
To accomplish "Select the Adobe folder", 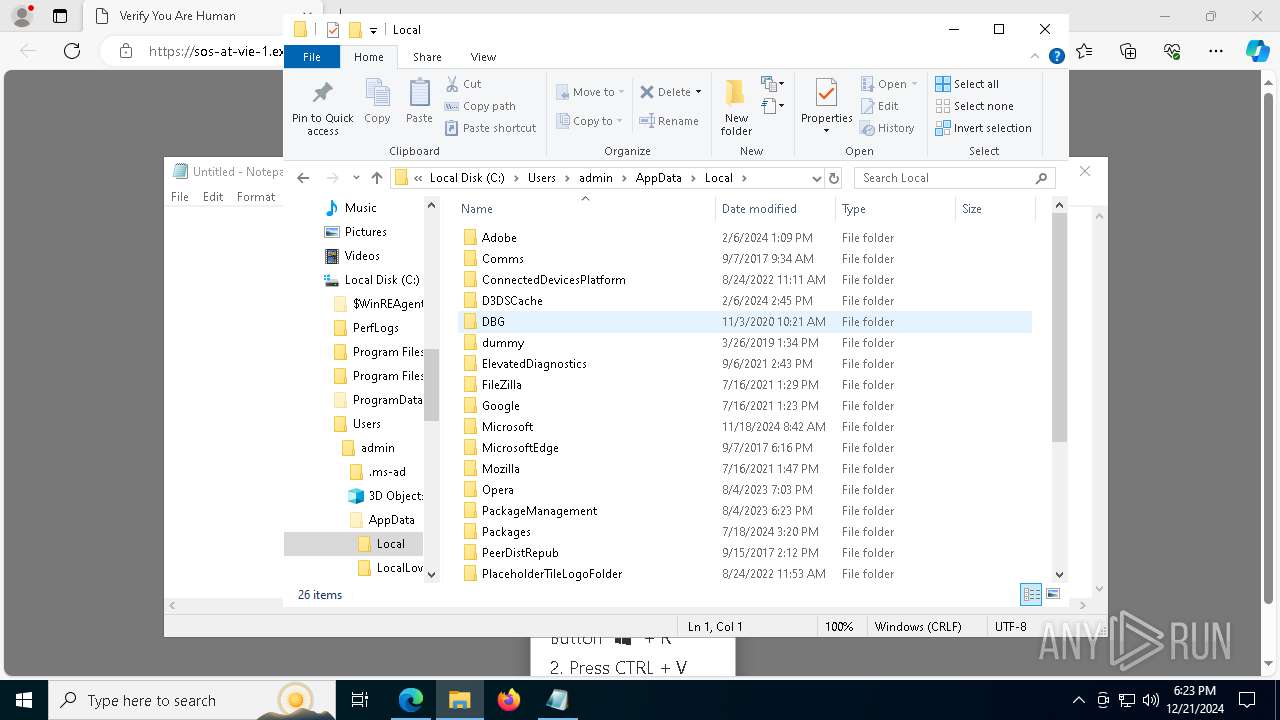I will coord(499,238).
